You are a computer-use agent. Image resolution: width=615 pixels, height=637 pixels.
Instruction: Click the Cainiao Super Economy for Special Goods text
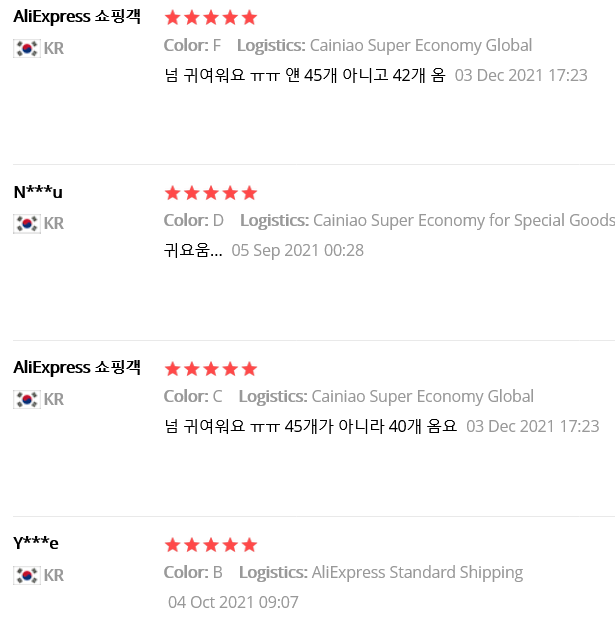(464, 221)
